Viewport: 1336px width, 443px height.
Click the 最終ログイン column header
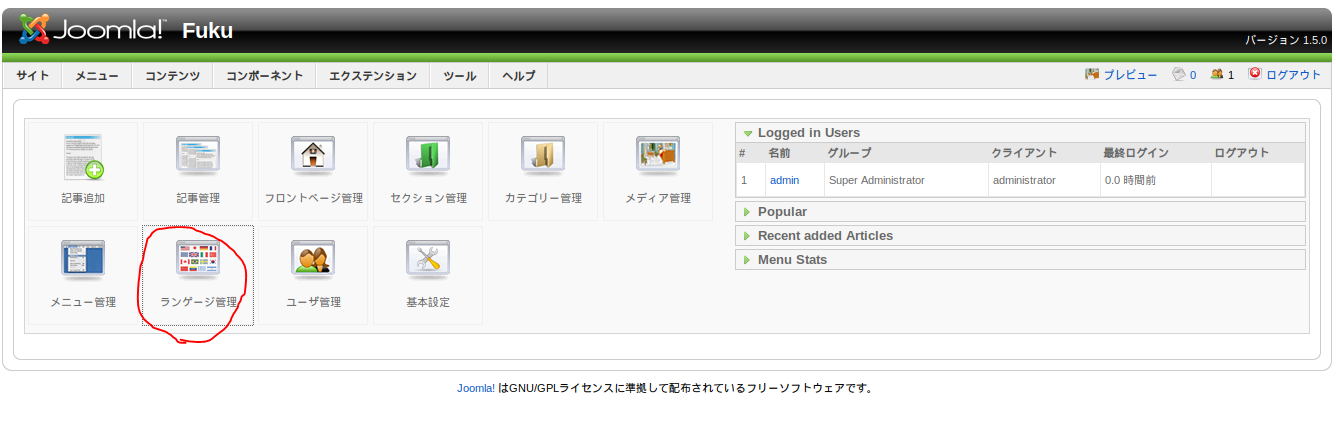click(1136, 153)
